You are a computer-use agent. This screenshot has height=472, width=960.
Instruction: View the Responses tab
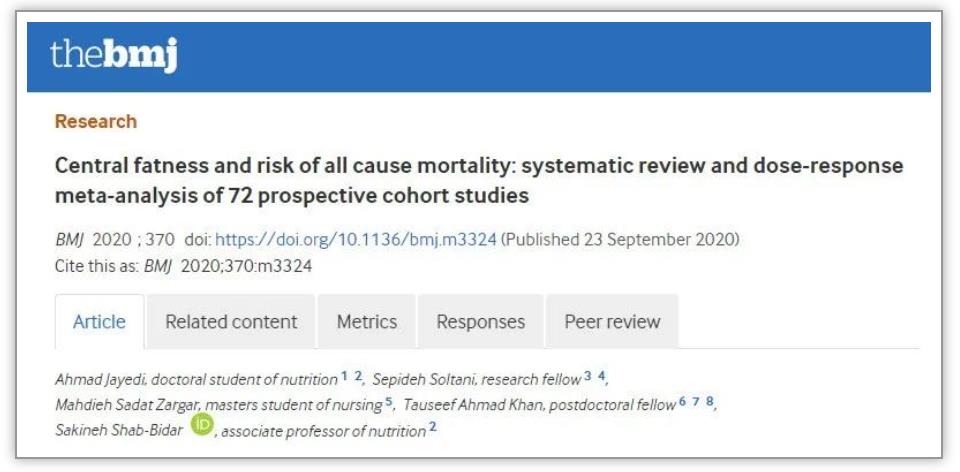tap(480, 322)
